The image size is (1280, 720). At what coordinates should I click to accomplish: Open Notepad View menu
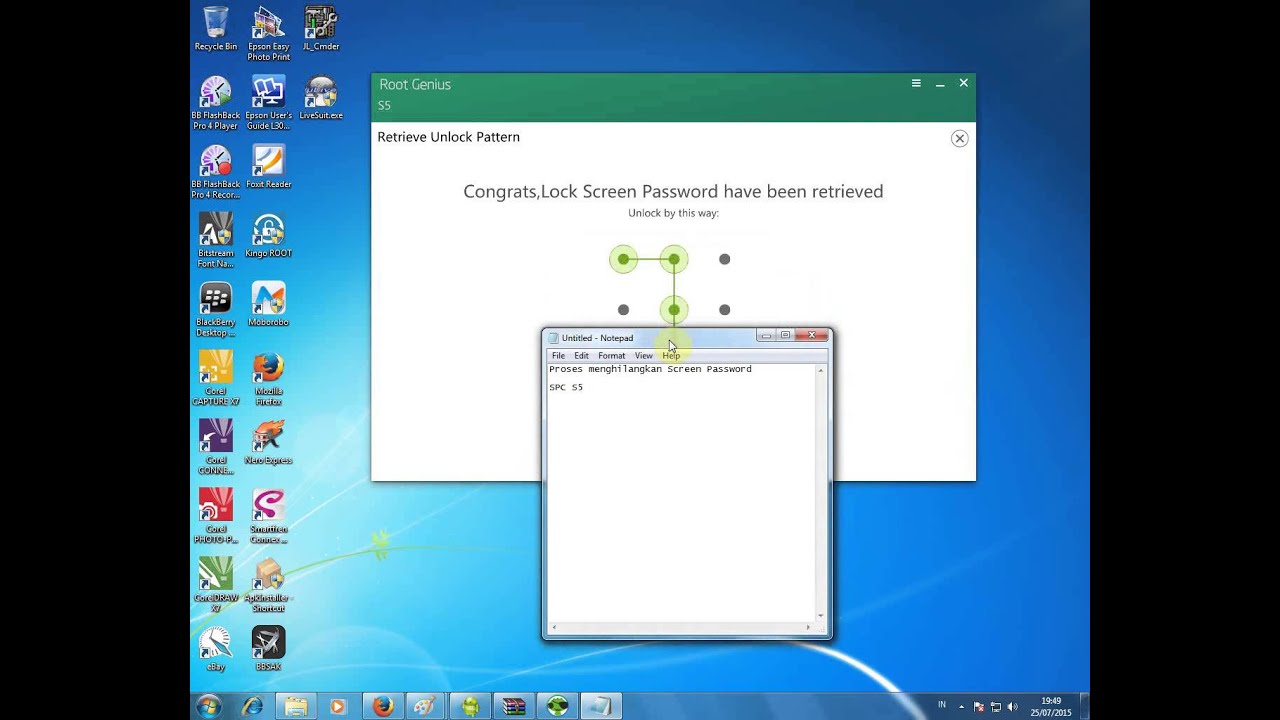[643, 356]
